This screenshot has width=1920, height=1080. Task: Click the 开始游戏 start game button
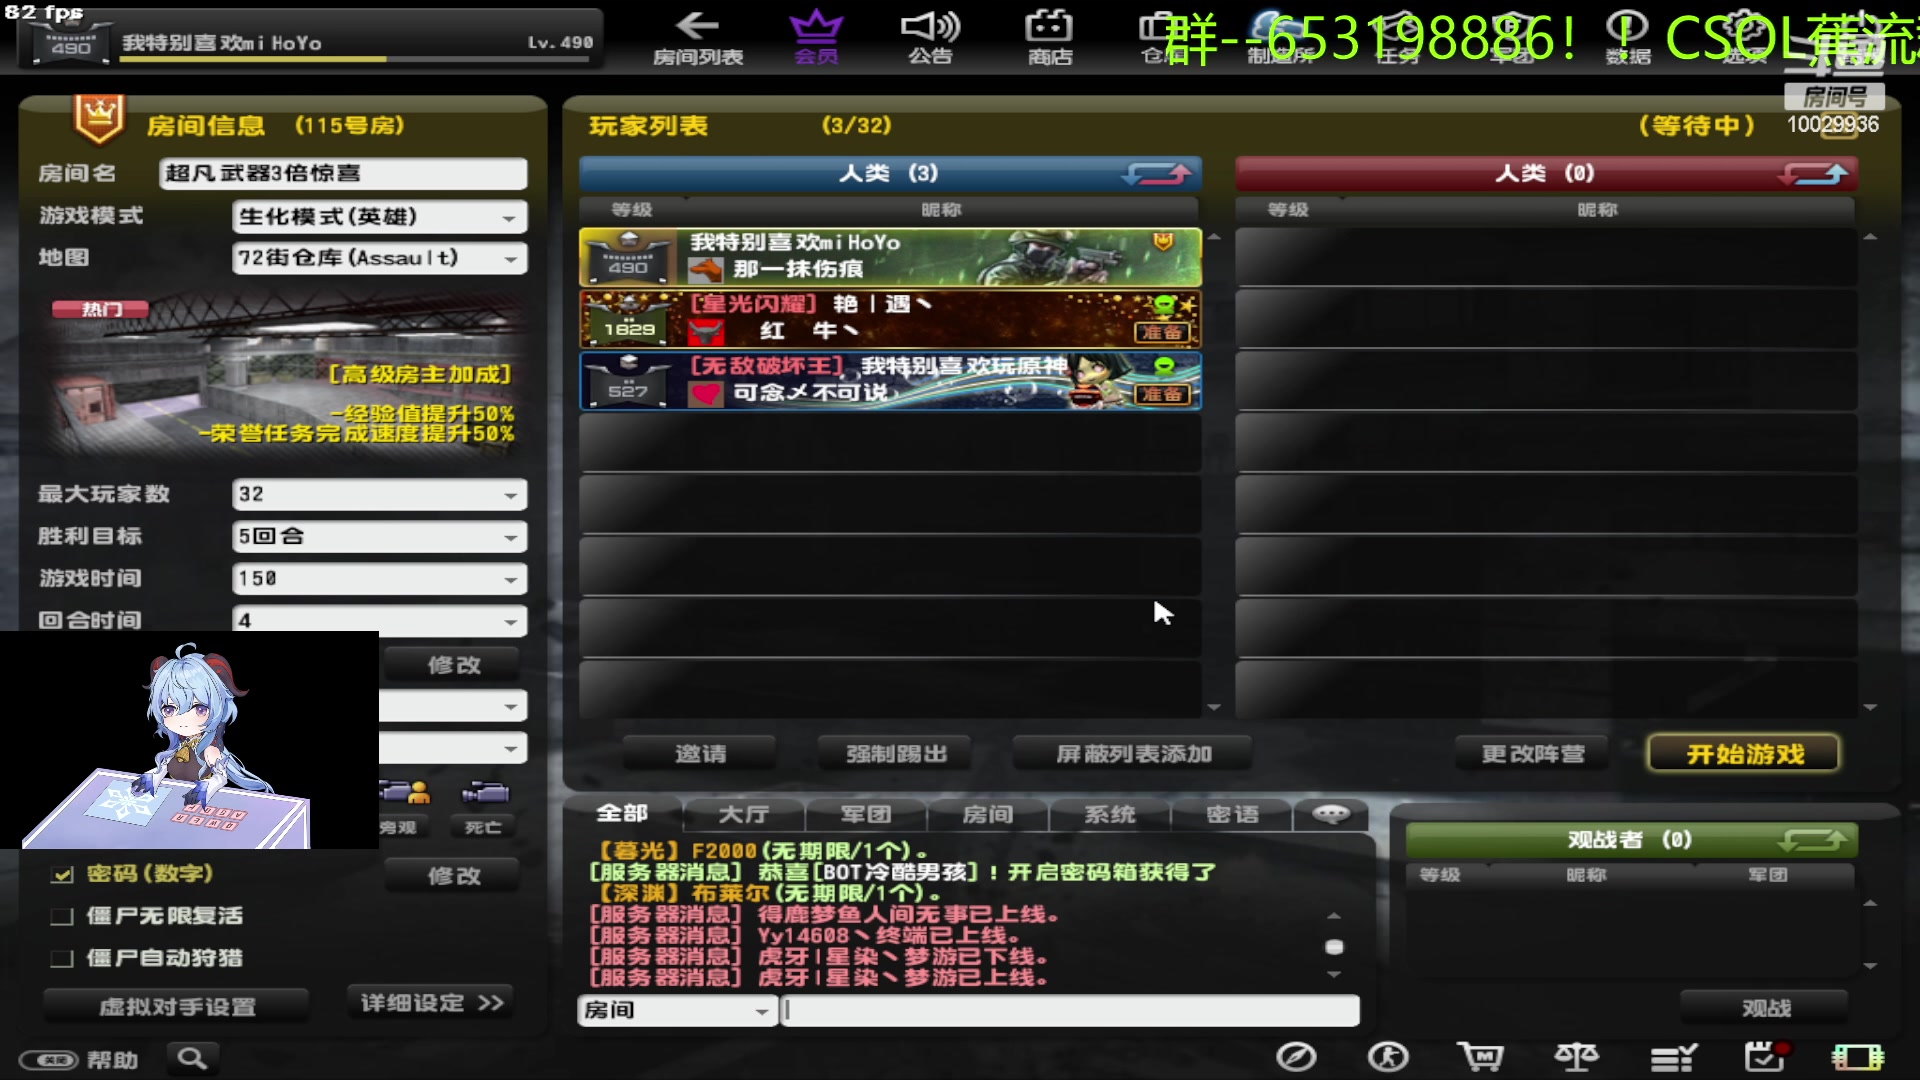pos(1745,754)
